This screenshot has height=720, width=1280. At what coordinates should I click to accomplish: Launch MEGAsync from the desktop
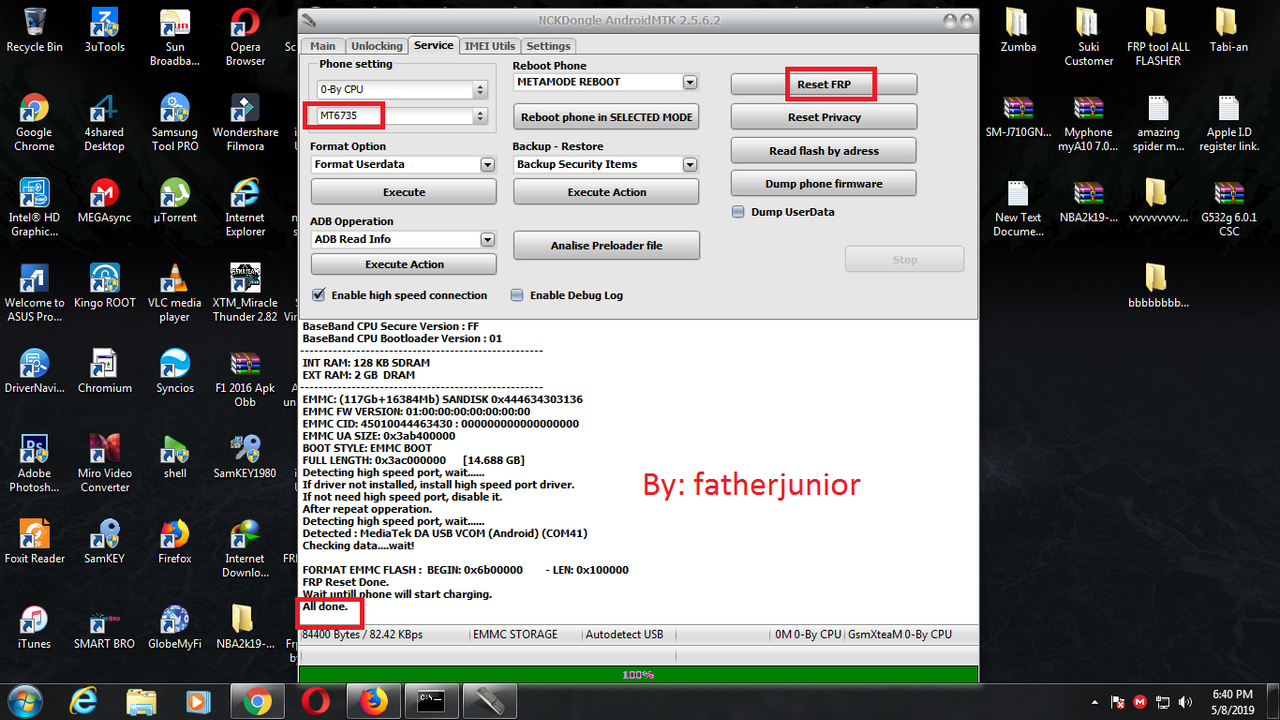(x=104, y=200)
